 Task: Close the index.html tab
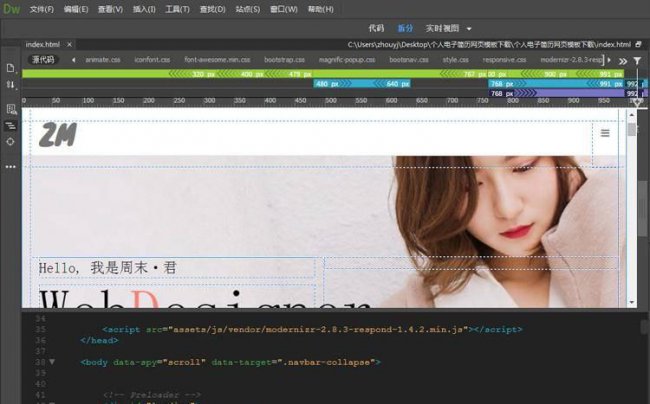(x=70, y=44)
